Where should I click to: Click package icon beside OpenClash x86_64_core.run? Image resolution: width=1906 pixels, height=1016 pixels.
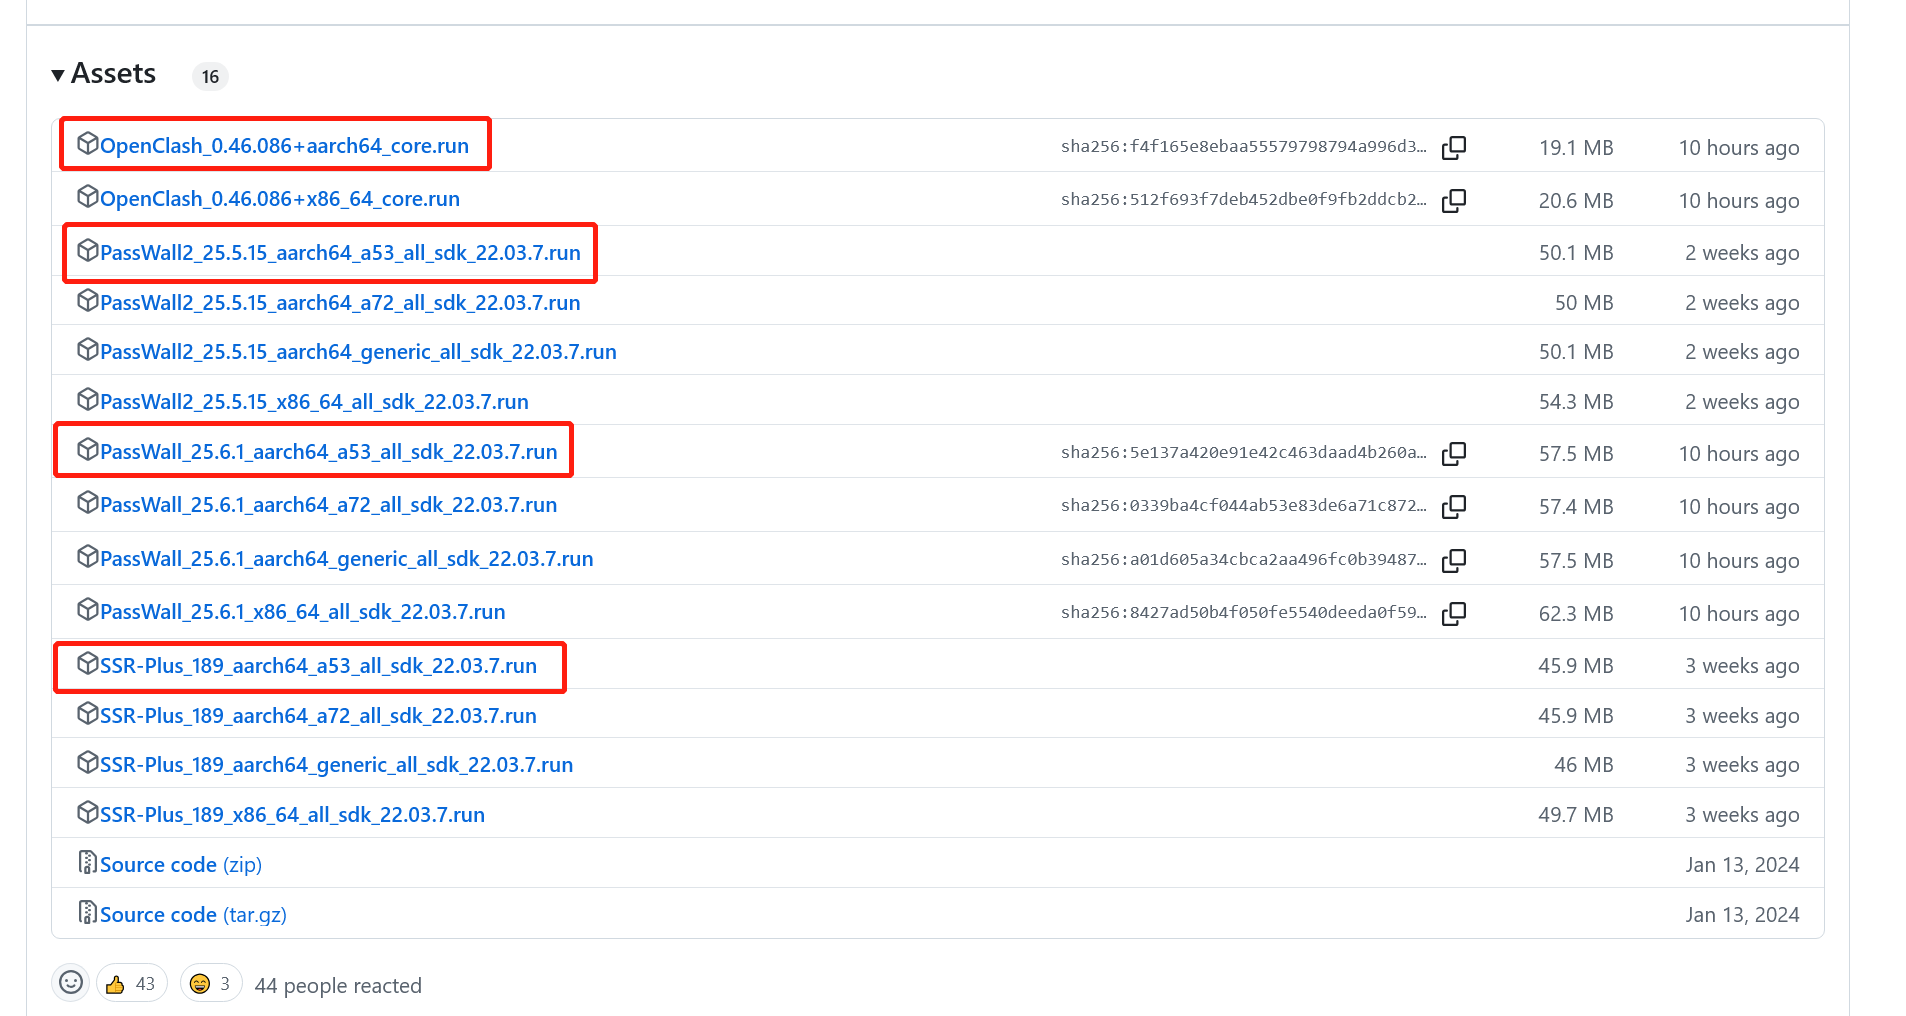[x=88, y=196]
